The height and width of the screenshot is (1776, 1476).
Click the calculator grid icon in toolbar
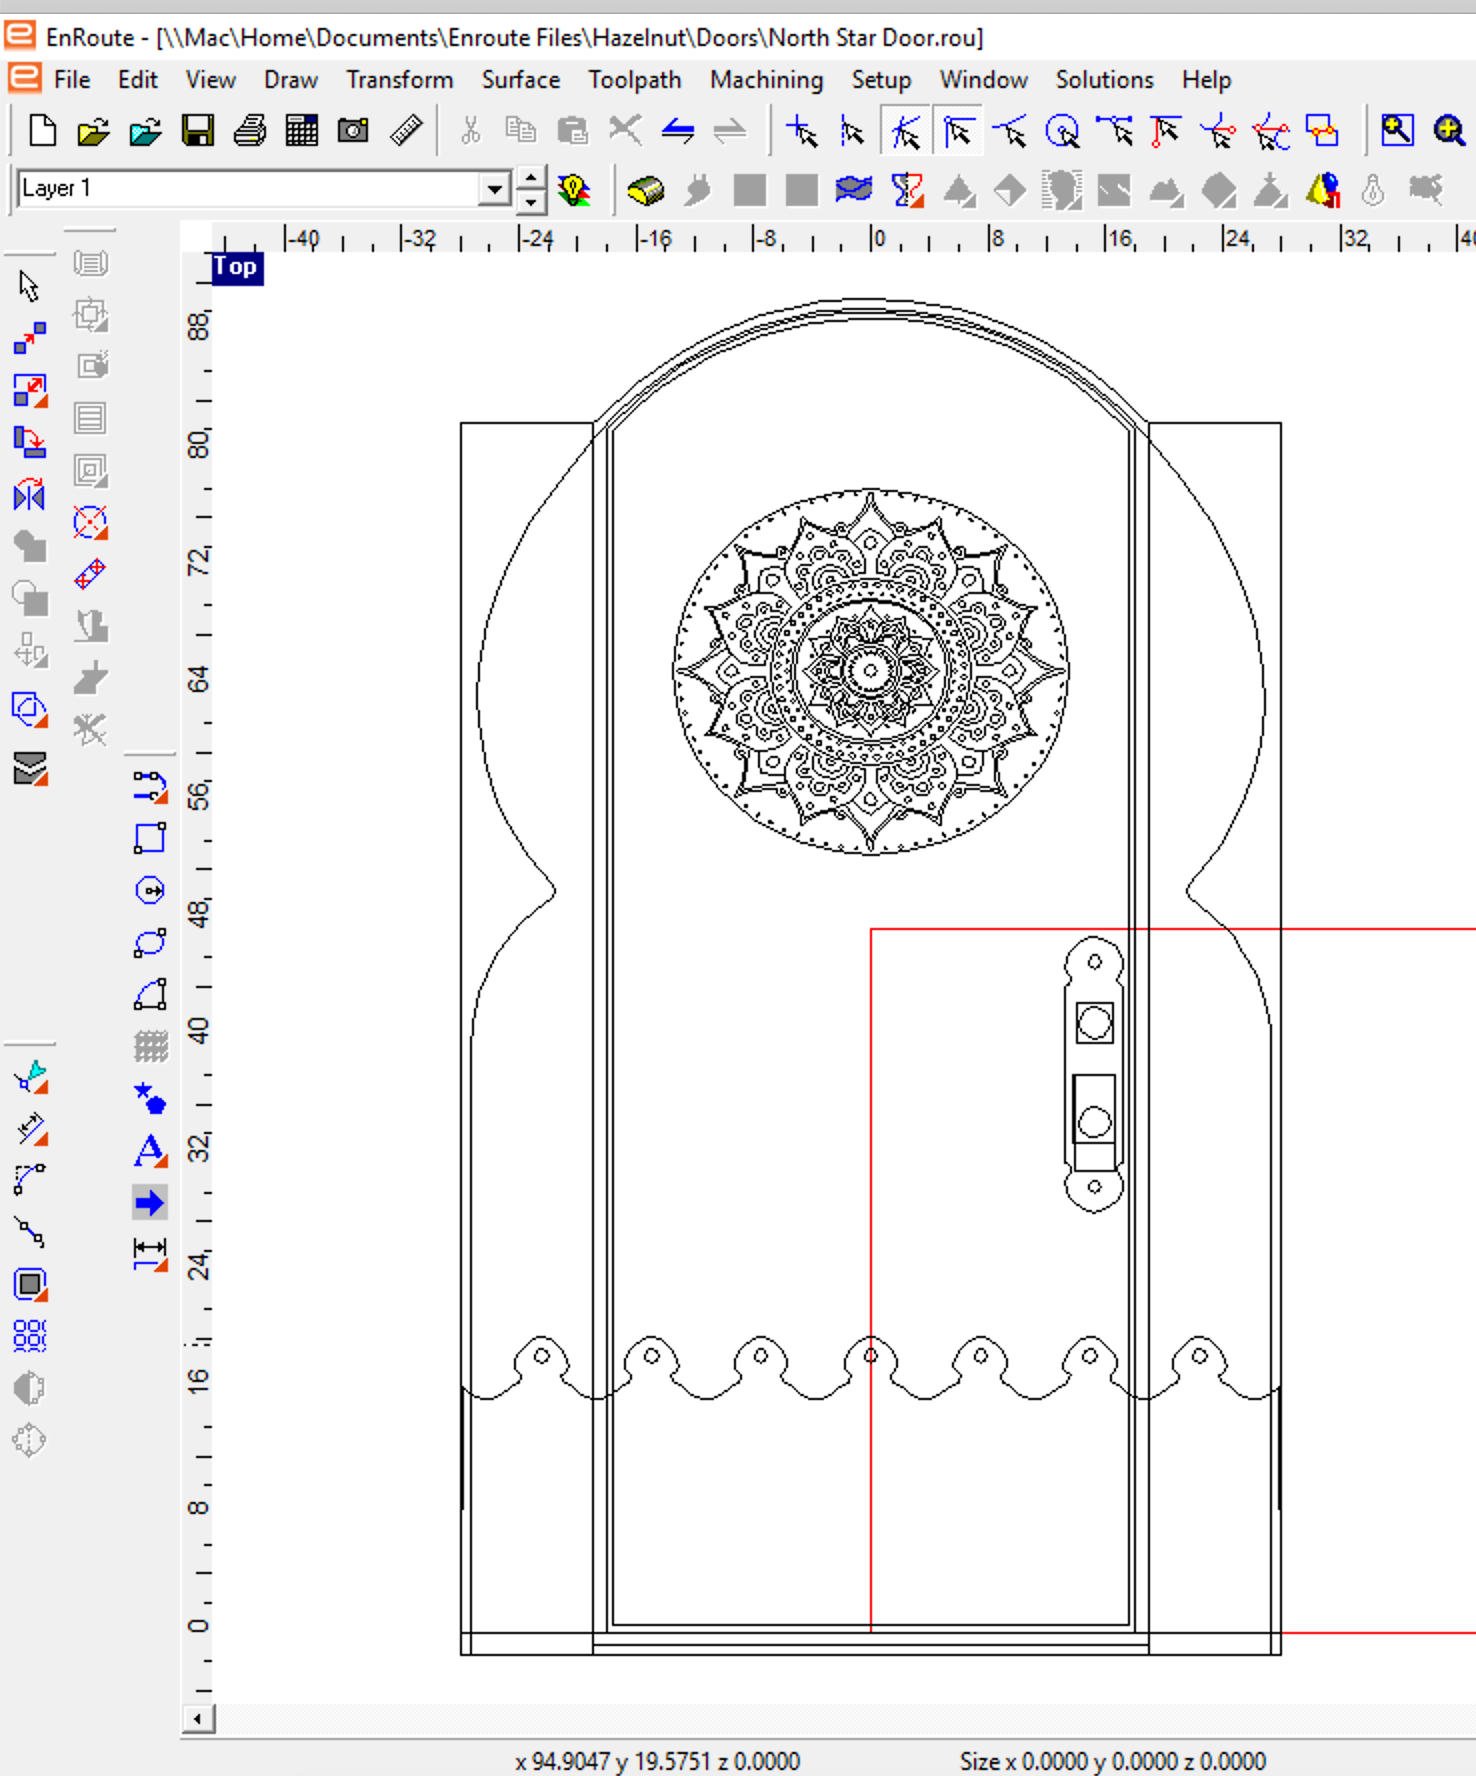[301, 131]
